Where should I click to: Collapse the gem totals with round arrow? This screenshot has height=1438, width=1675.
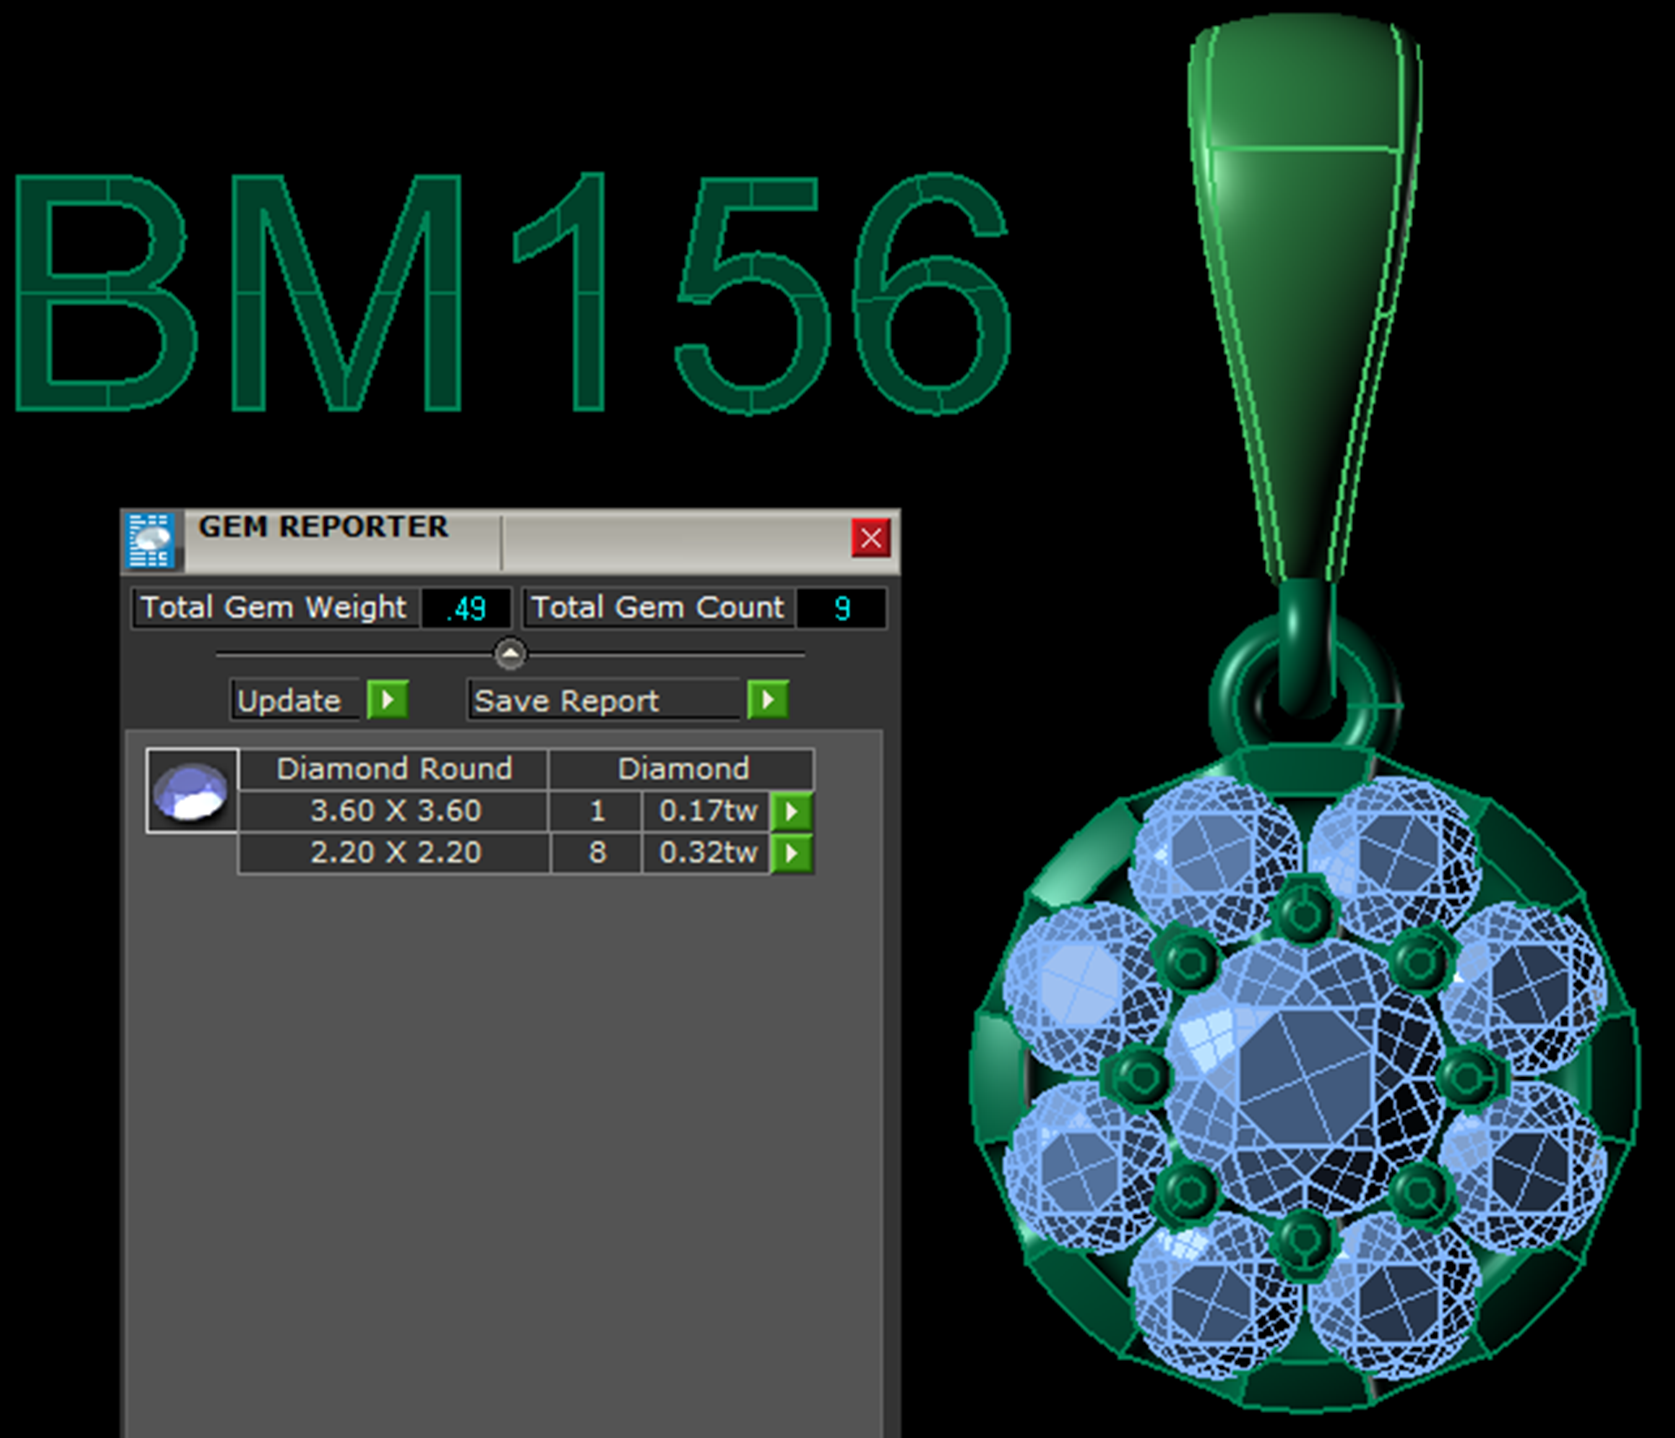coord(510,654)
